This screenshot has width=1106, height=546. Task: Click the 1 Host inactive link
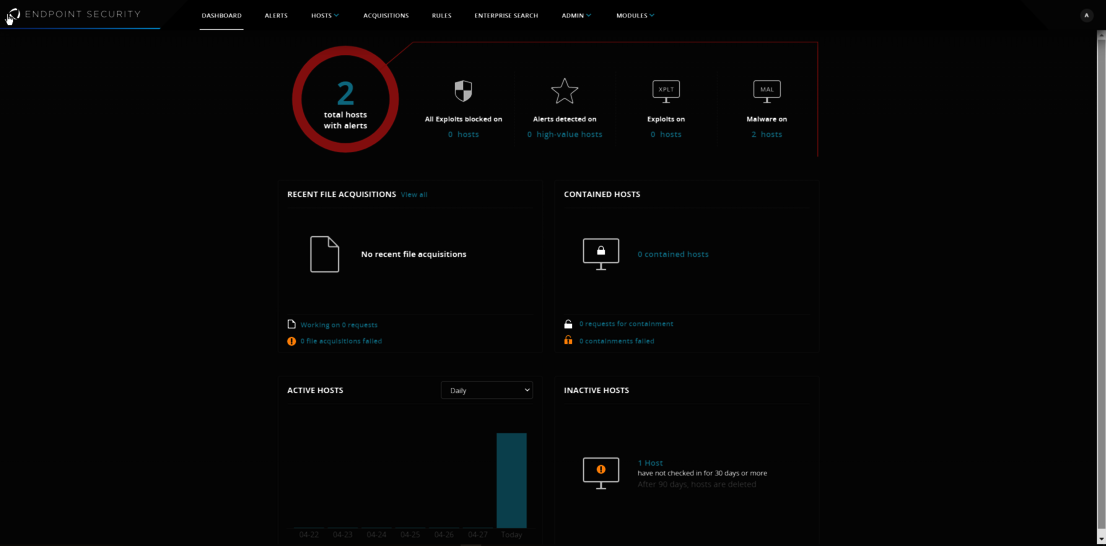pyautogui.click(x=650, y=463)
